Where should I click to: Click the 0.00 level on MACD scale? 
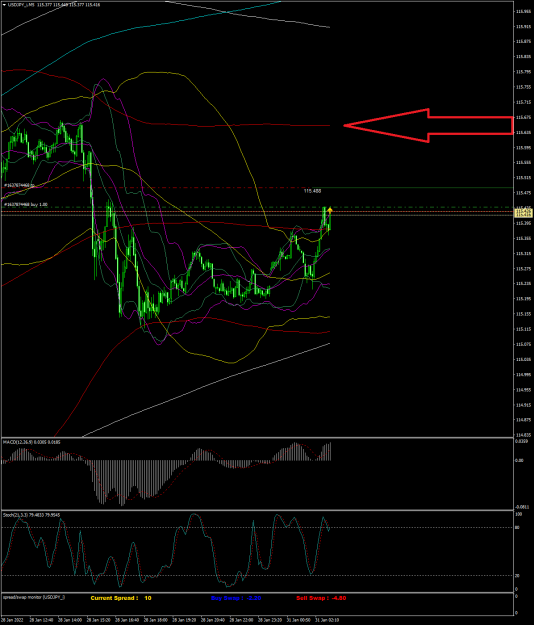(519, 460)
